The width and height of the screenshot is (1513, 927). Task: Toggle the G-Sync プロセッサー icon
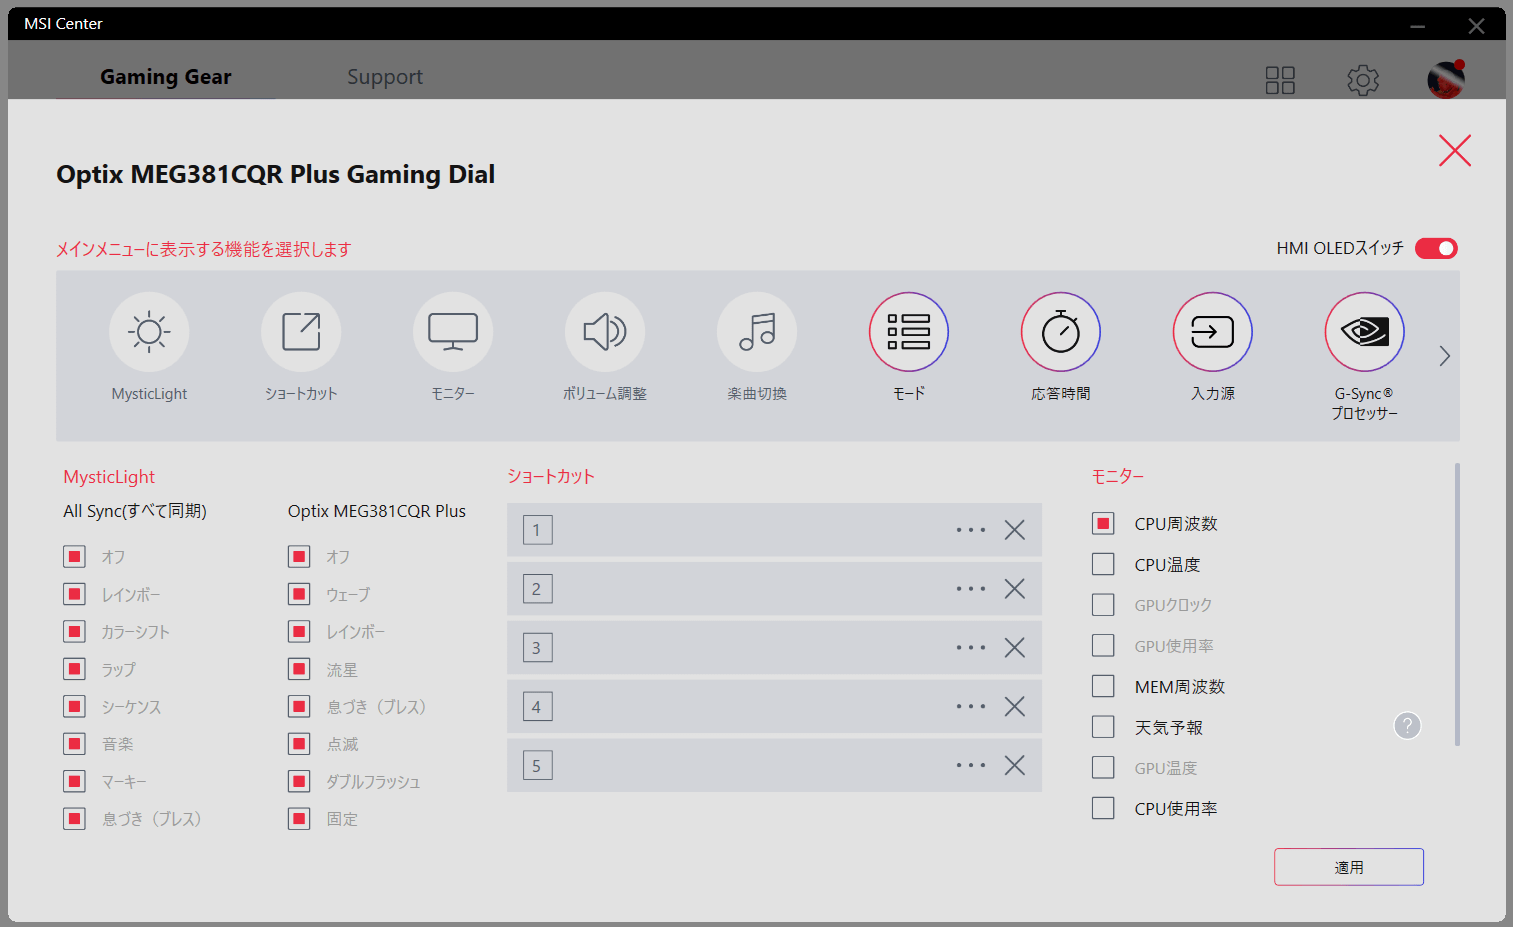[1365, 332]
